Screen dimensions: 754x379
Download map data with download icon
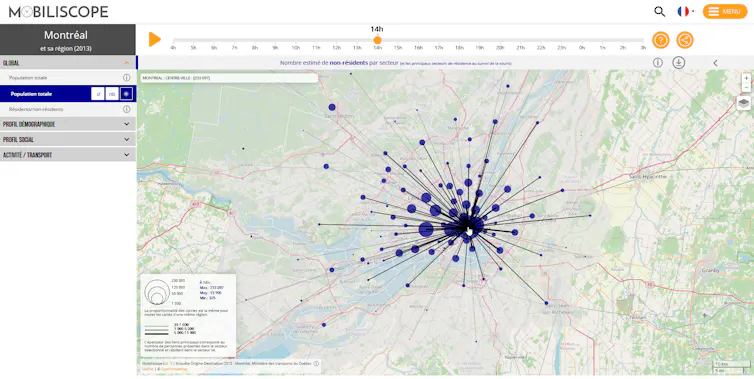coord(679,63)
